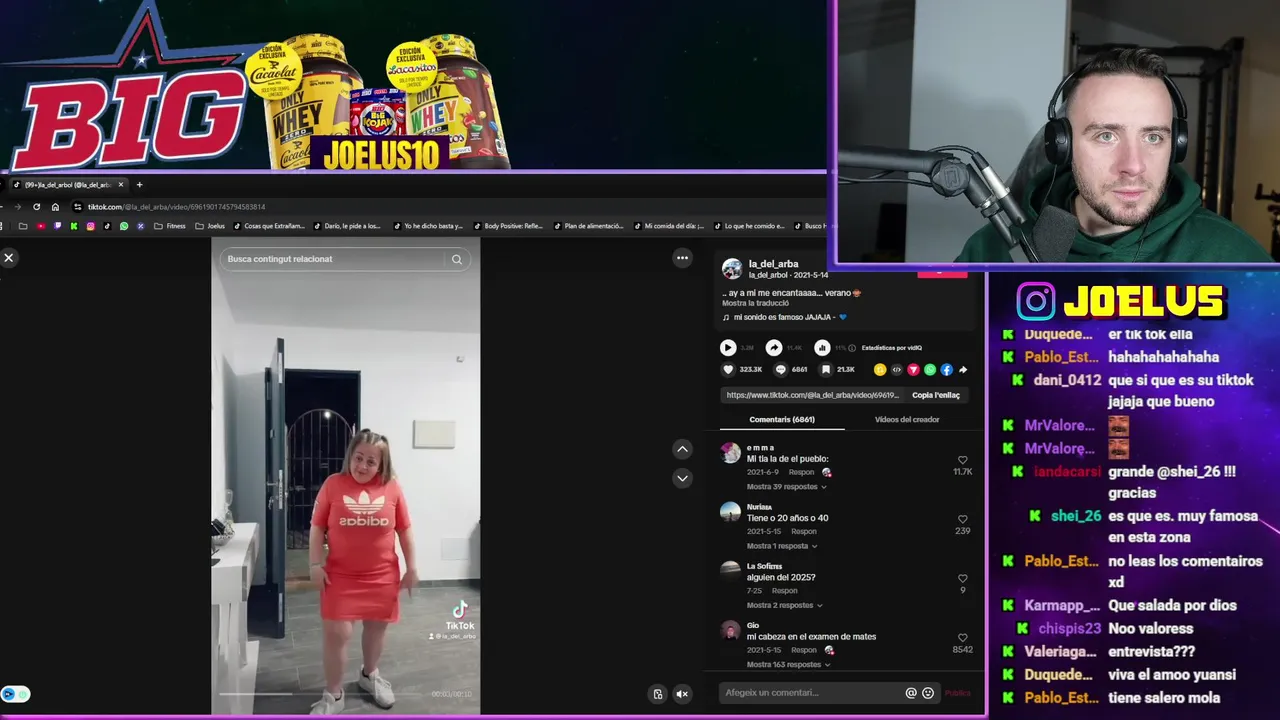Open more share options arrow icon
Screen dimensions: 1280x720
click(963, 370)
